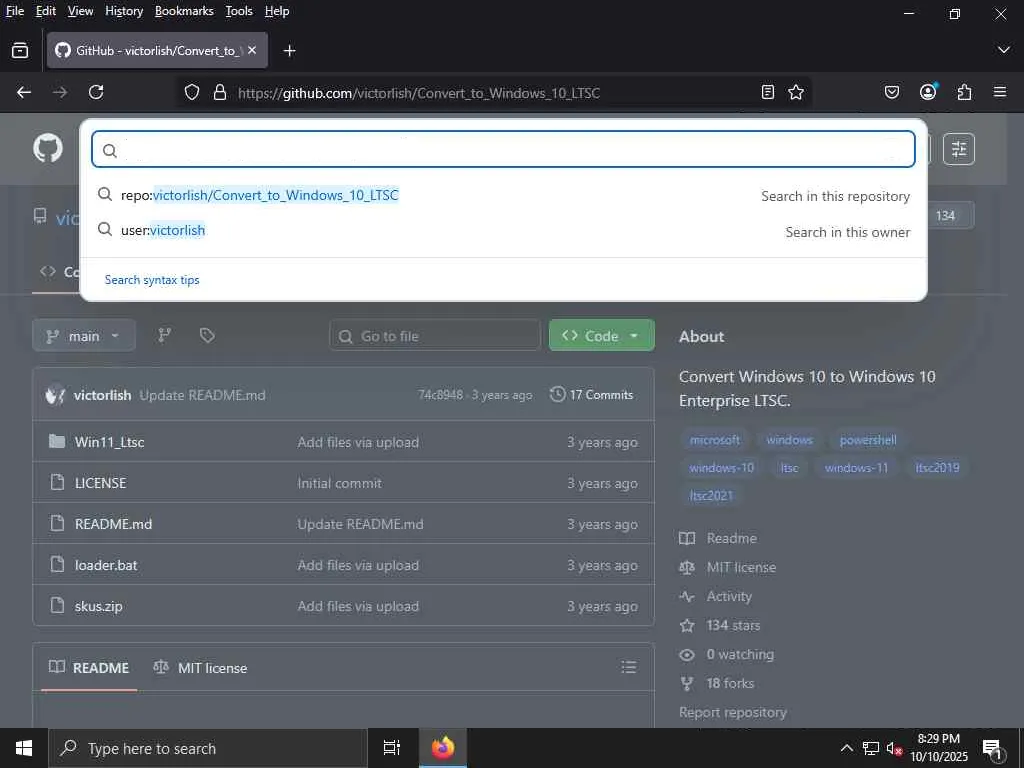Click the Go to file field
Image resolution: width=1024 pixels, height=768 pixels.
[435, 336]
